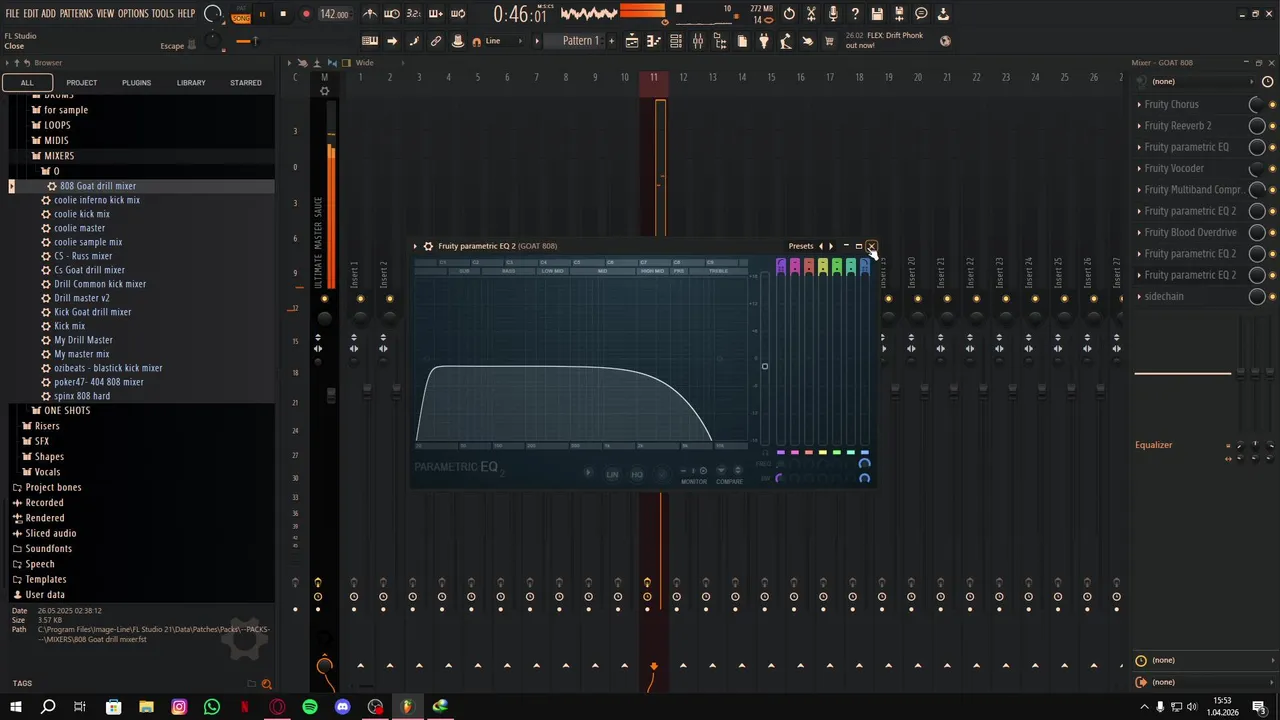The image size is (1280, 720).
Task: Toggle PAT/SONG mode switch
Action: point(241,14)
